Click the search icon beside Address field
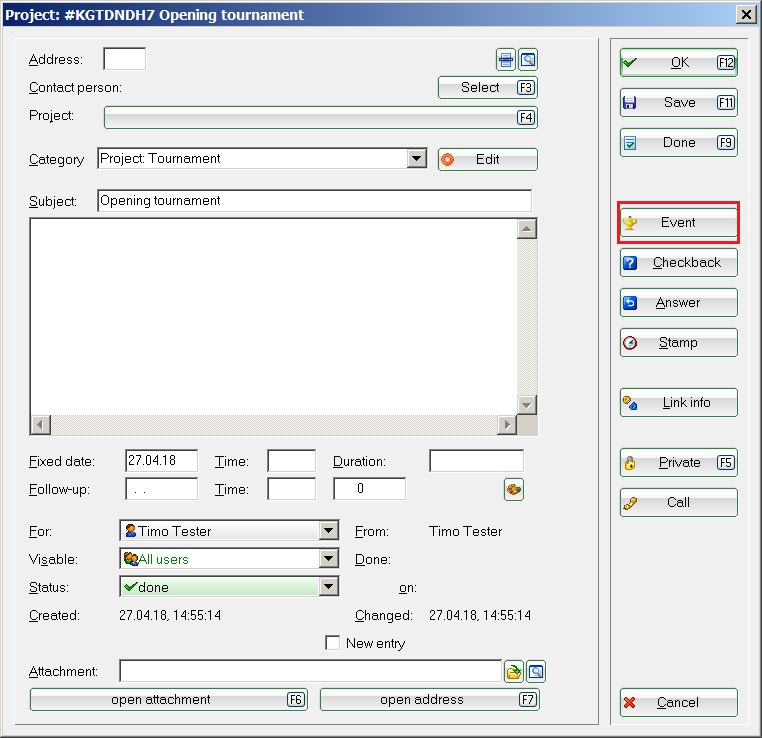This screenshot has width=762, height=738. [528, 59]
